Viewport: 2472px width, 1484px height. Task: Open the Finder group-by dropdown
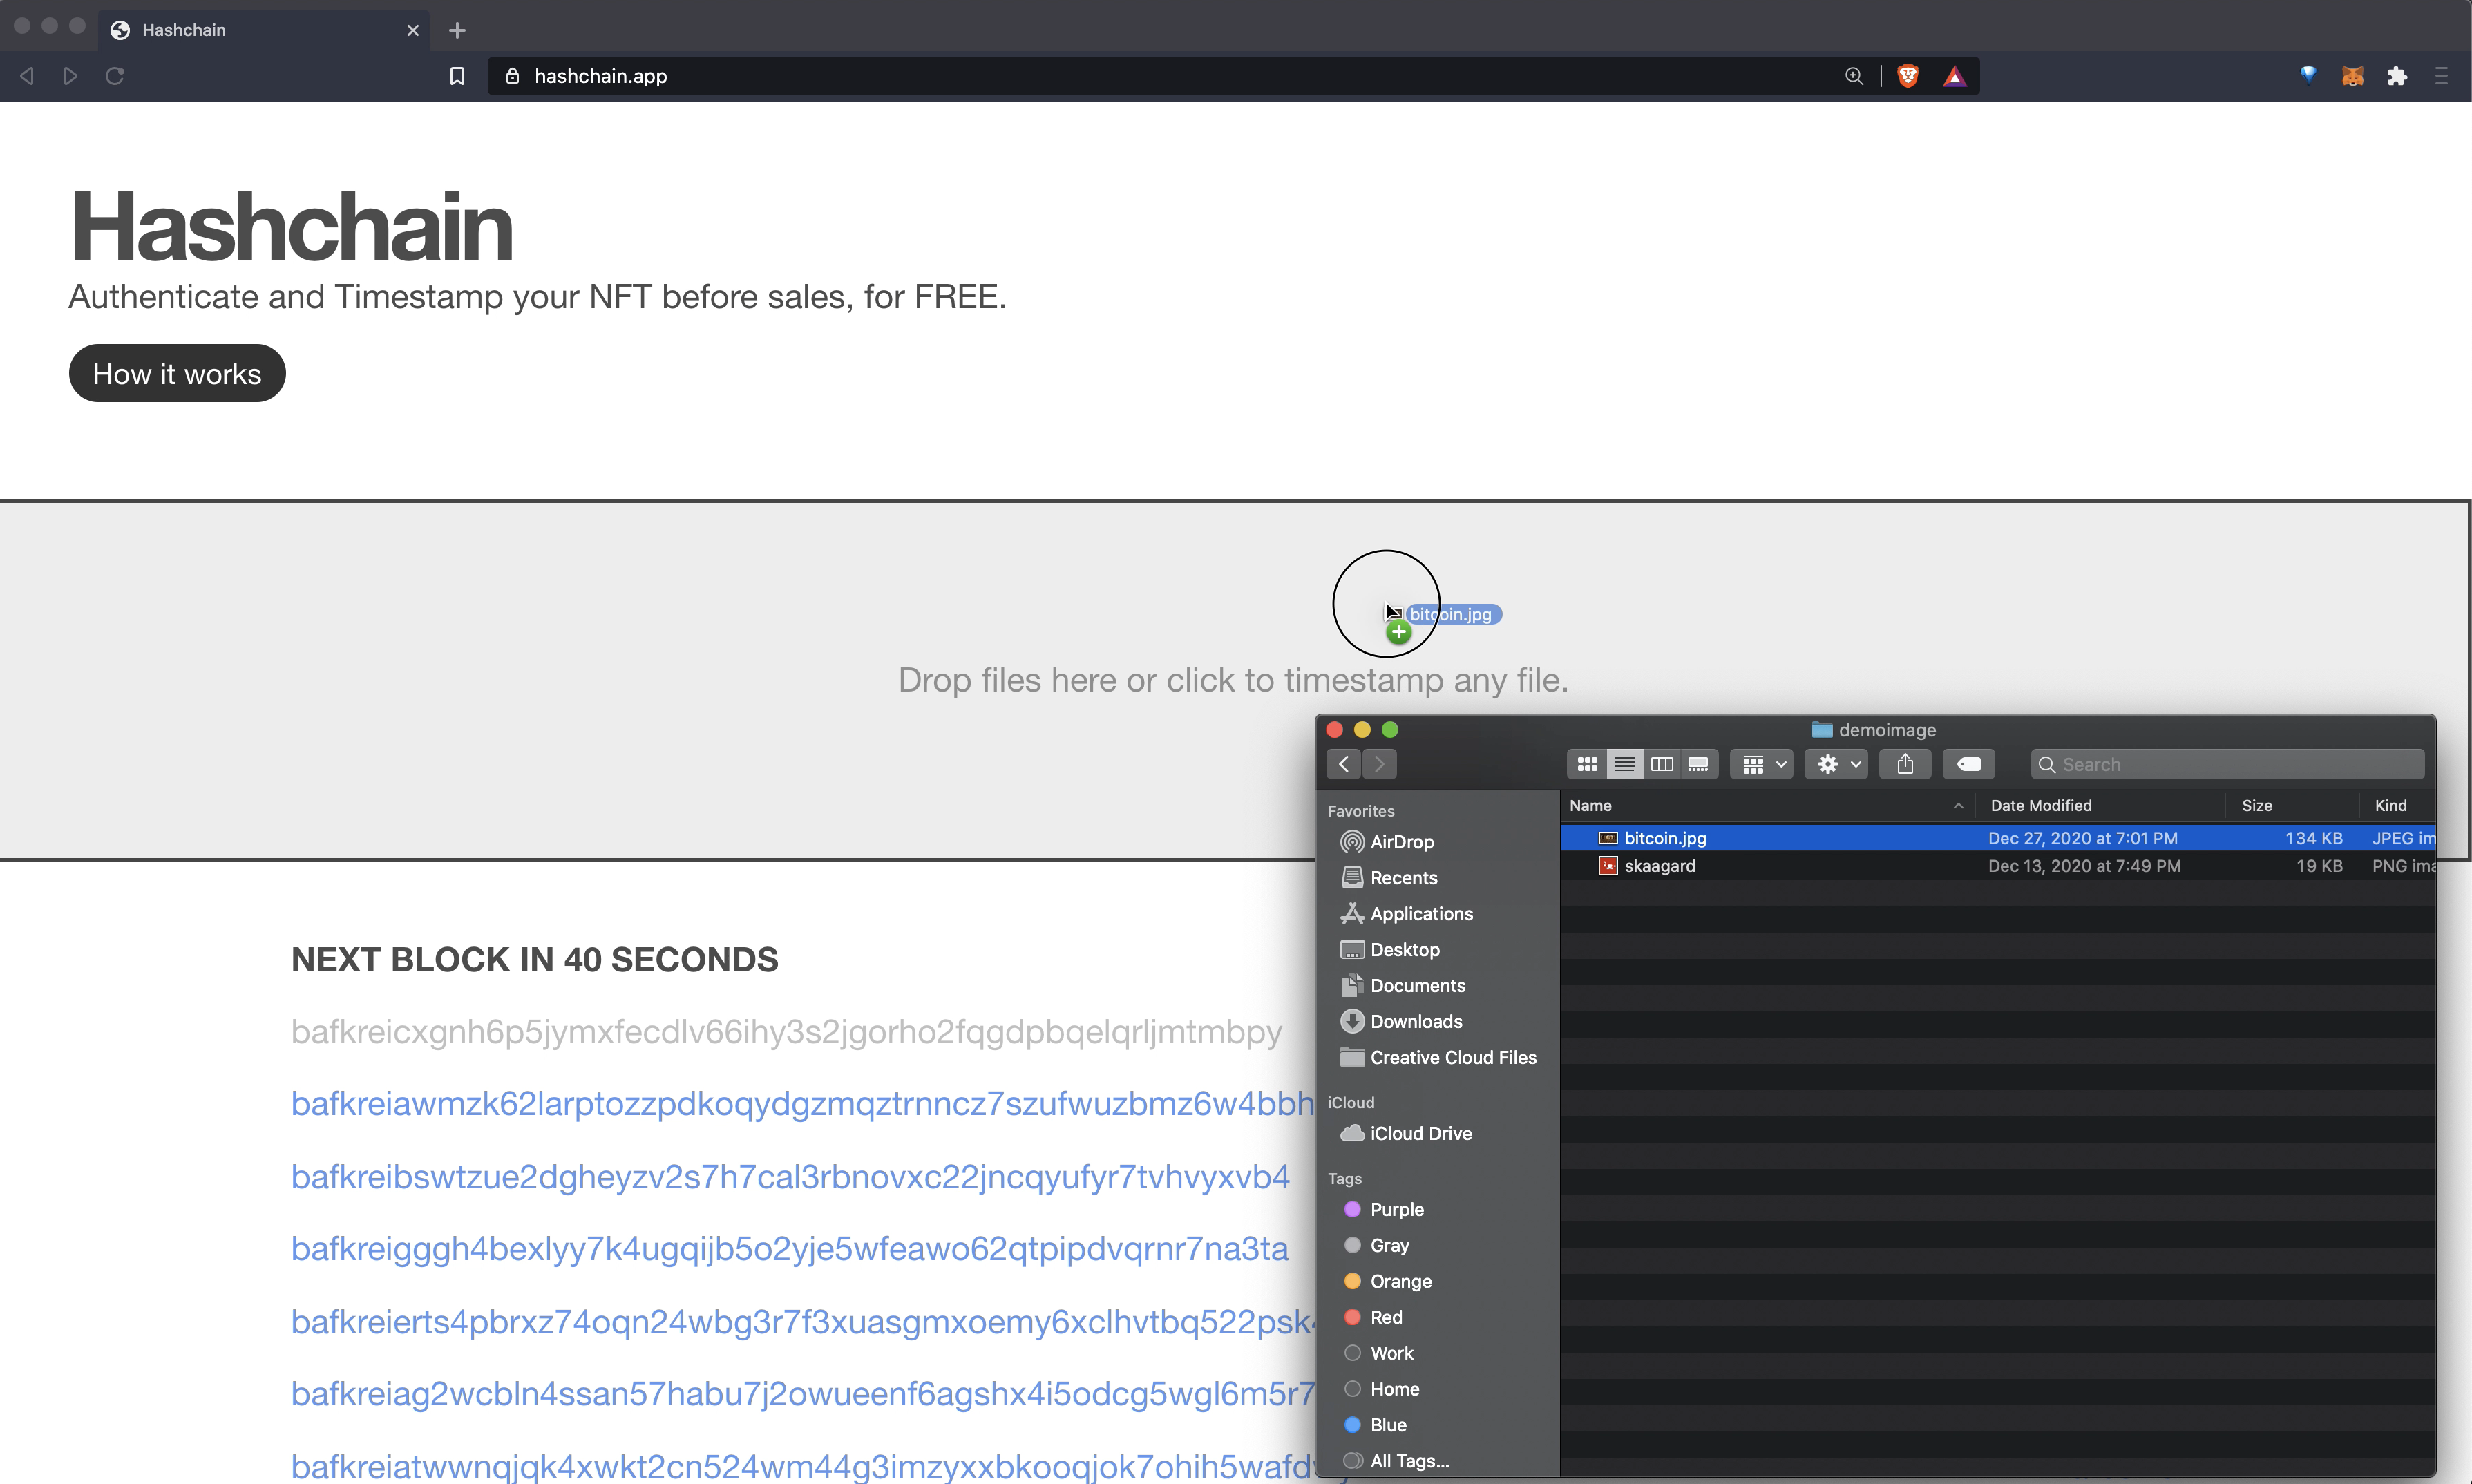pyautogui.click(x=1762, y=764)
